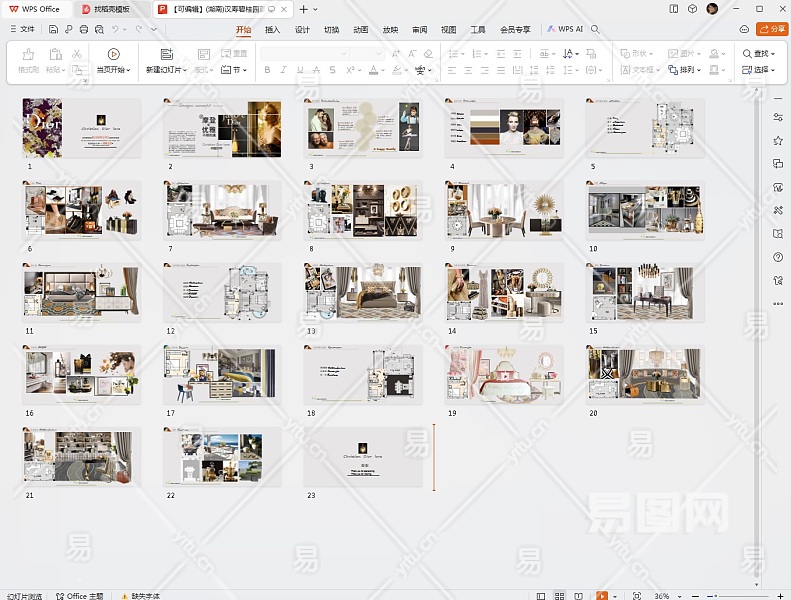
Task: Click the undo arrow icon
Action: (x=116, y=29)
